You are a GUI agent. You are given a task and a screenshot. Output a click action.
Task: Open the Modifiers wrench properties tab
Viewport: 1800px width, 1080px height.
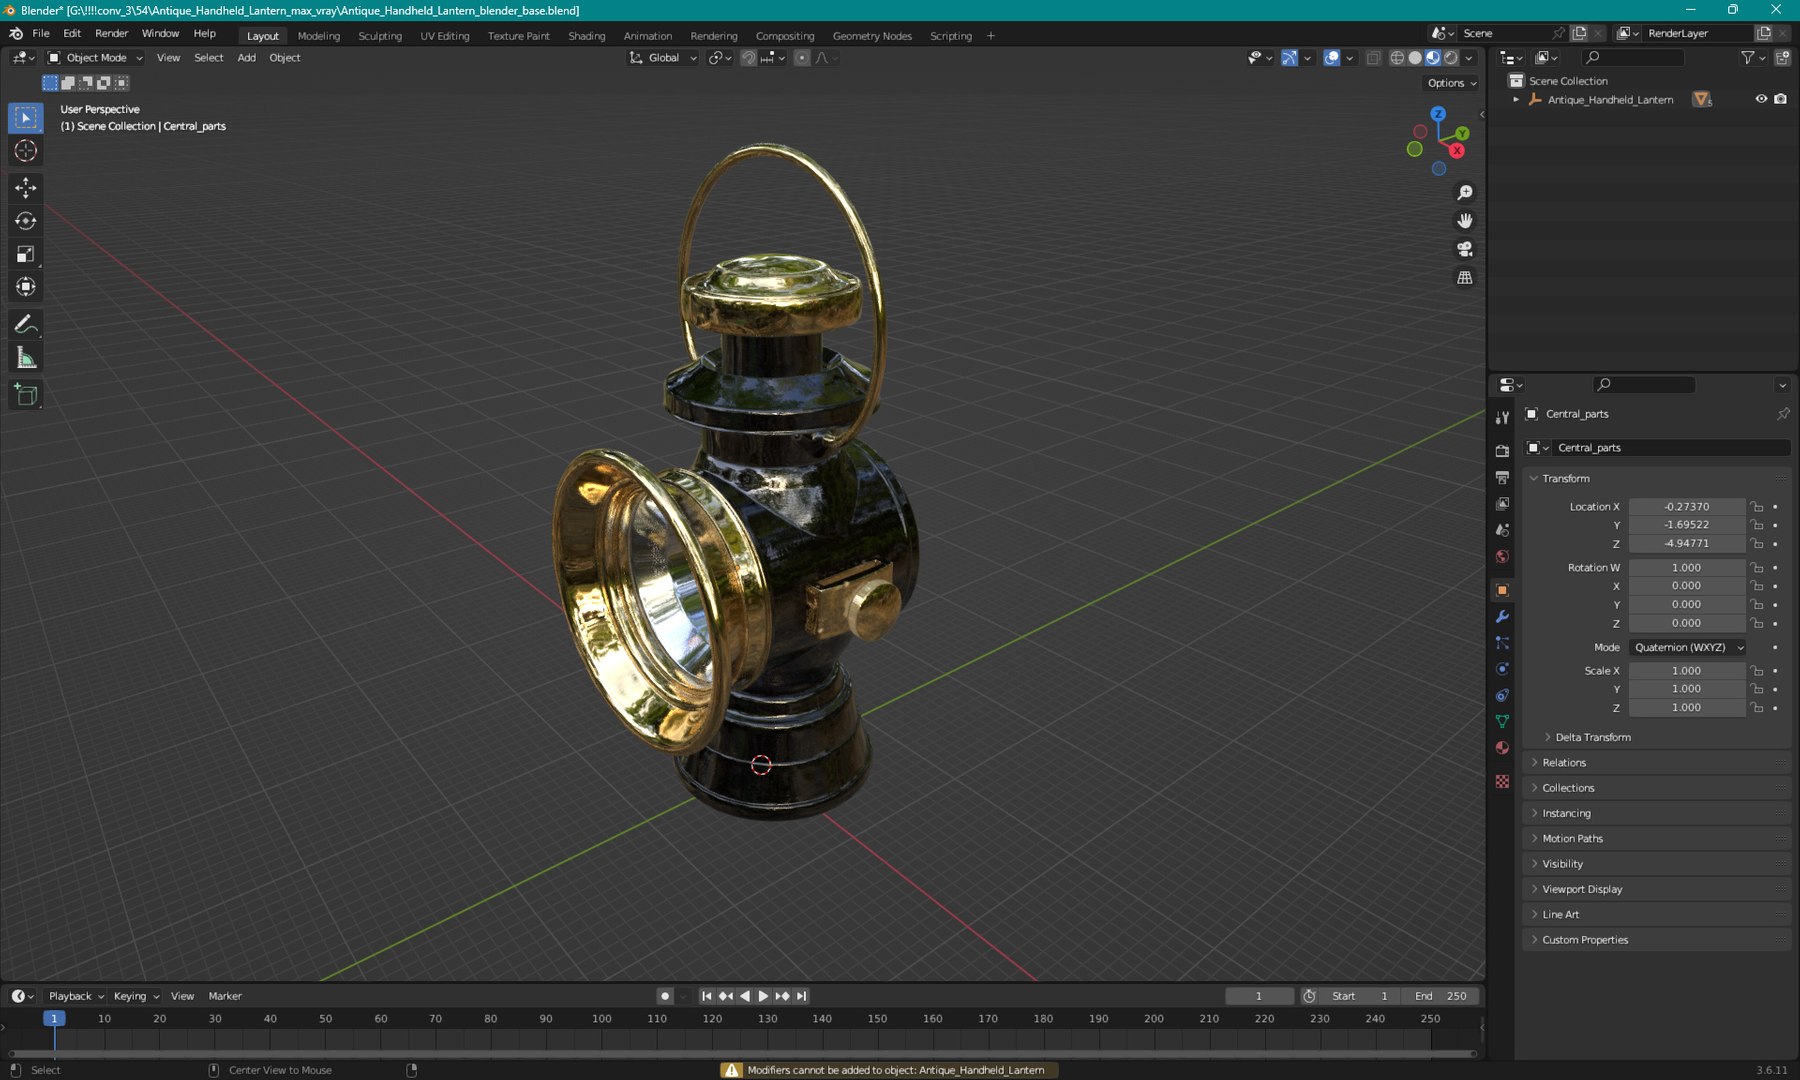point(1502,617)
